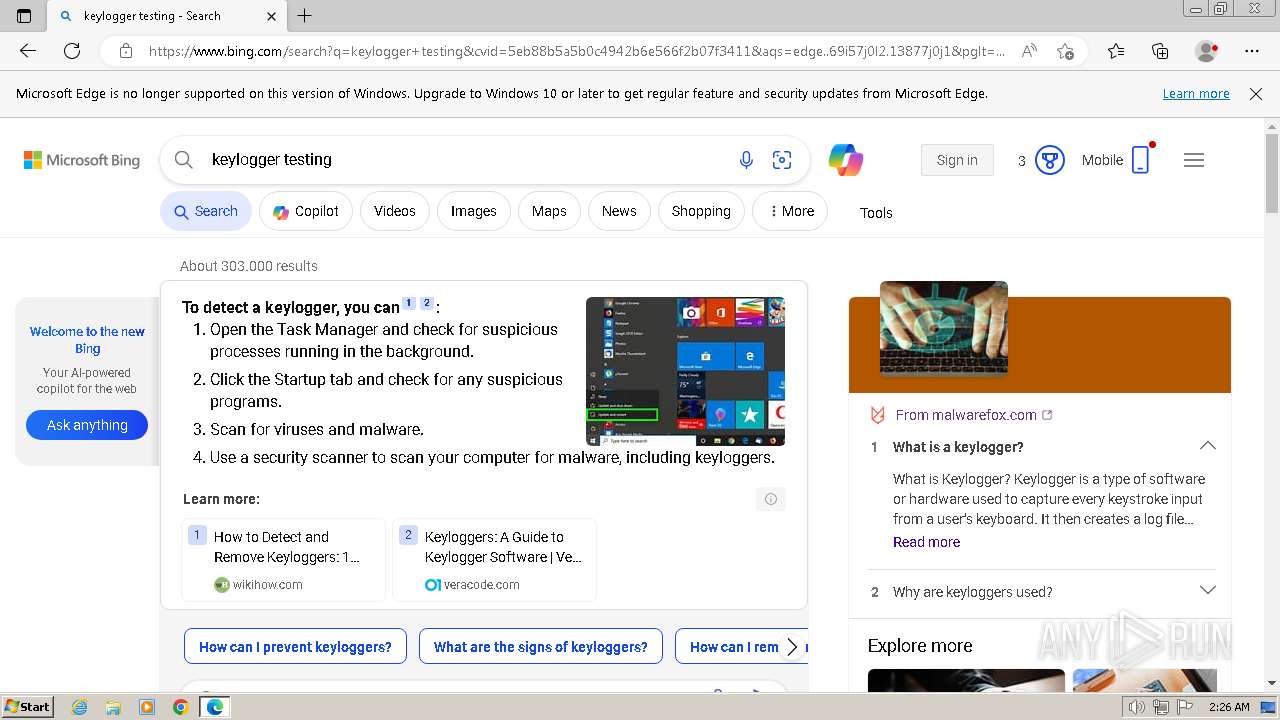This screenshot has height=720, width=1280.
Task: Switch to the Shopping tab
Action: [x=701, y=211]
